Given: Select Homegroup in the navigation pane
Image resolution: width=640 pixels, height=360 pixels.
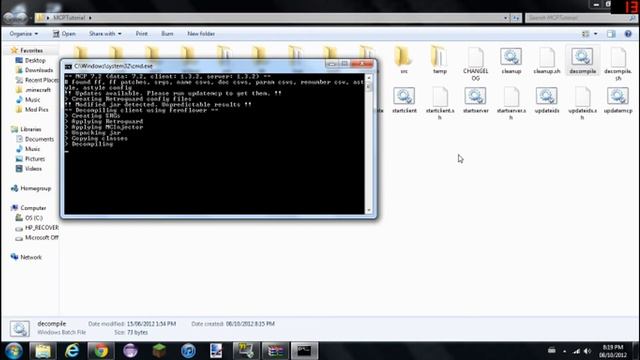Looking at the screenshot, I should [31, 189].
